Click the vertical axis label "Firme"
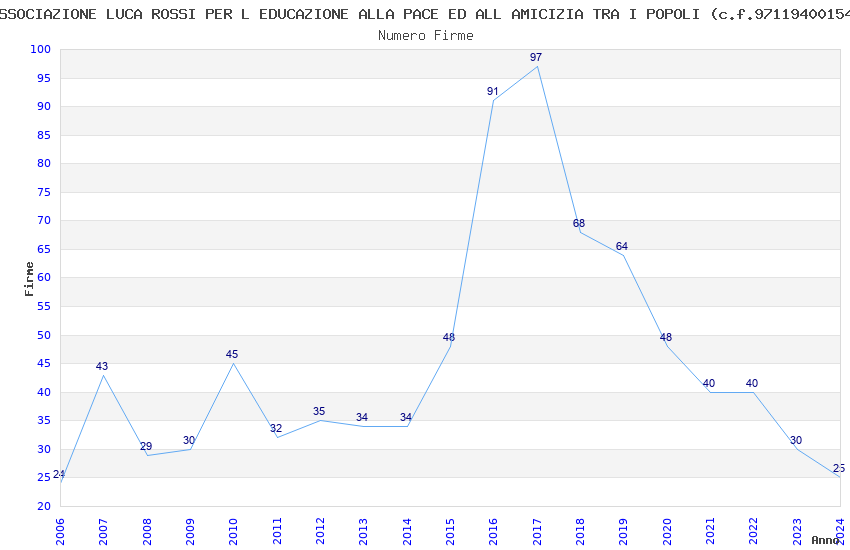This screenshot has height=550, width=850. (x=29, y=279)
